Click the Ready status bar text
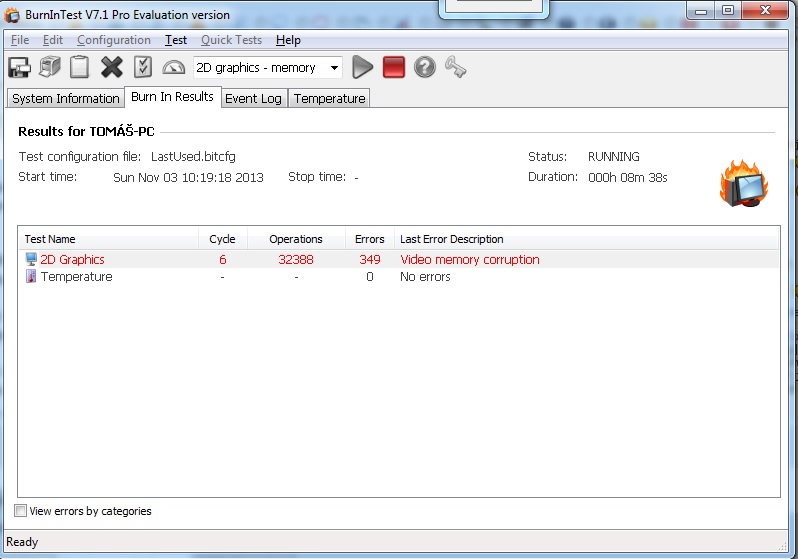 (x=22, y=542)
